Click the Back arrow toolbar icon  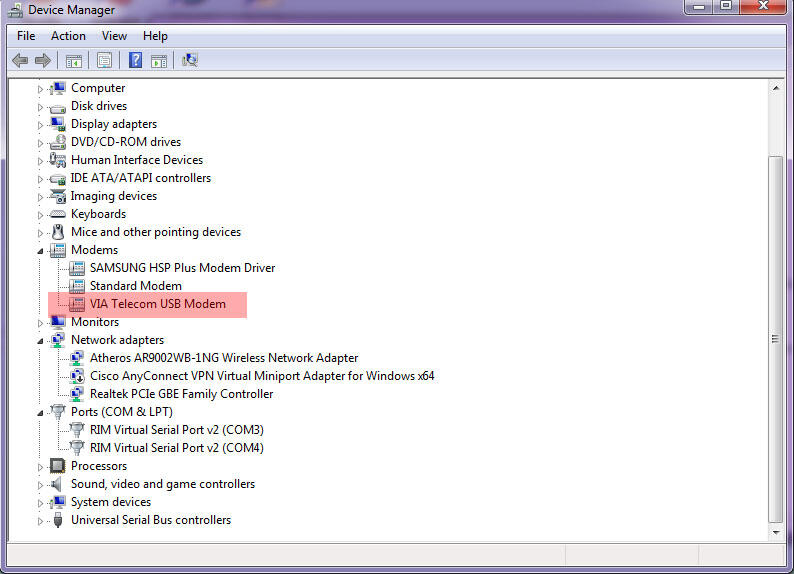[x=20, y=61]
